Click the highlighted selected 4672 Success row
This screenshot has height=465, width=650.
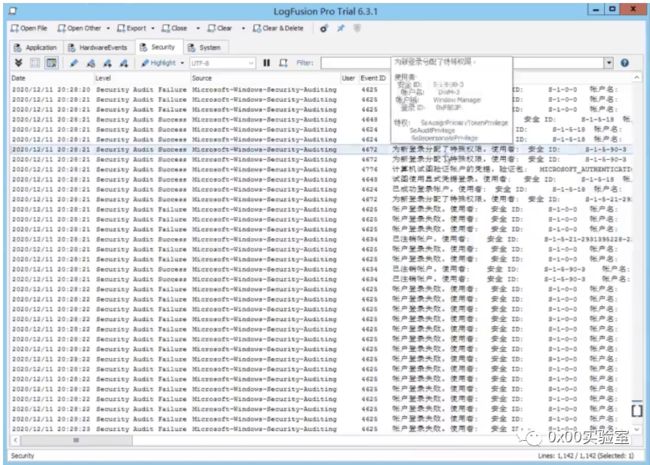point(321,150)
